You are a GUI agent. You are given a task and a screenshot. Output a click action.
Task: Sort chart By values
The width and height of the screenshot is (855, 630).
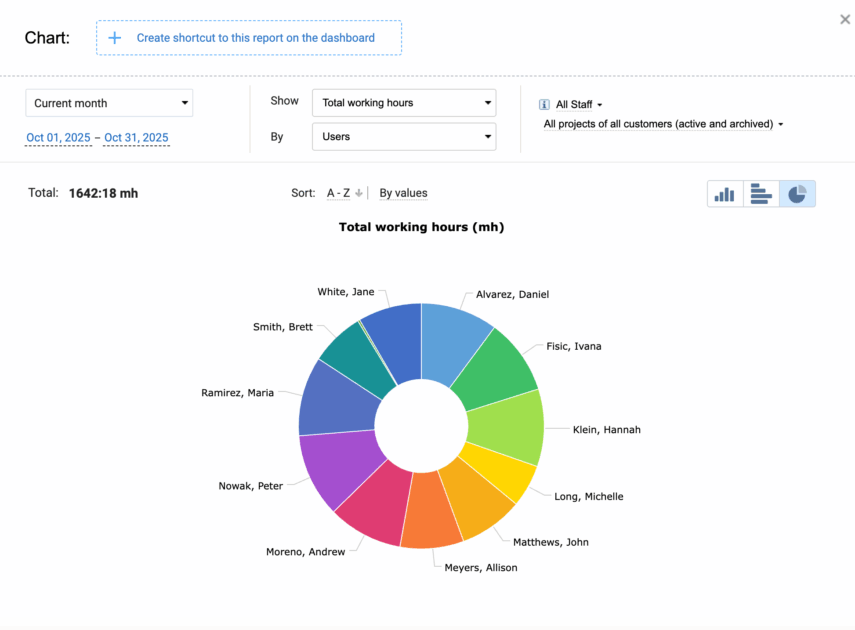pyautogui.click(x=403, y=193)
